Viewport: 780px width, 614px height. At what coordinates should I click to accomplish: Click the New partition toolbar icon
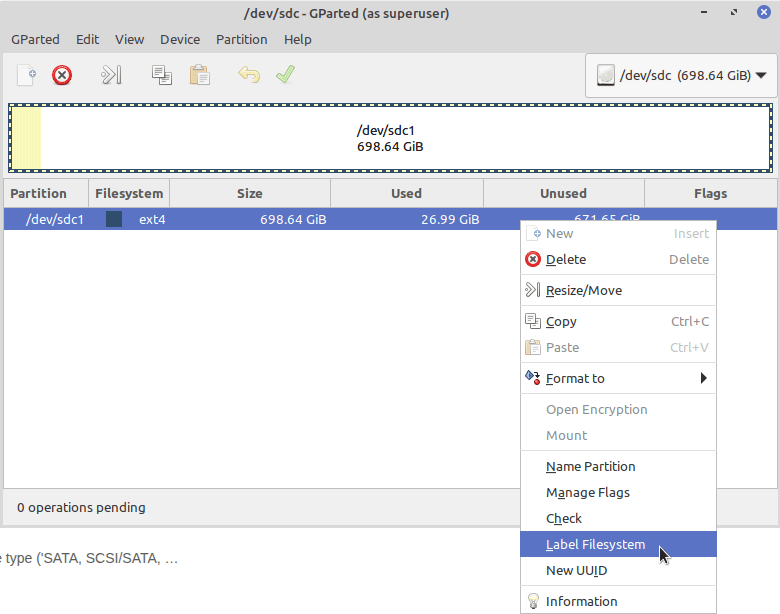point(26,75)
